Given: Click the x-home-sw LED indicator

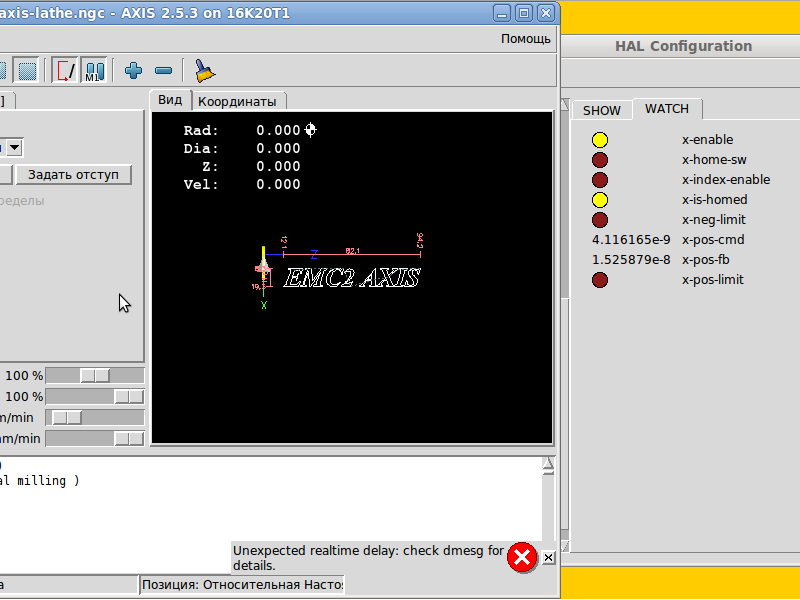Looking at the screenshot, I should pos(600,160).
